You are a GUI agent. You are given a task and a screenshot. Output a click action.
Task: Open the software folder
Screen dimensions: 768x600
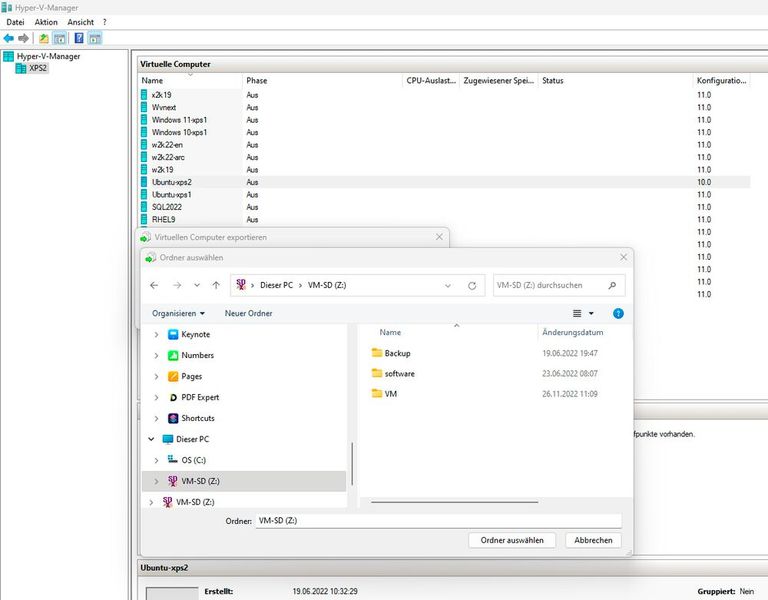click(x=399, y=374)
